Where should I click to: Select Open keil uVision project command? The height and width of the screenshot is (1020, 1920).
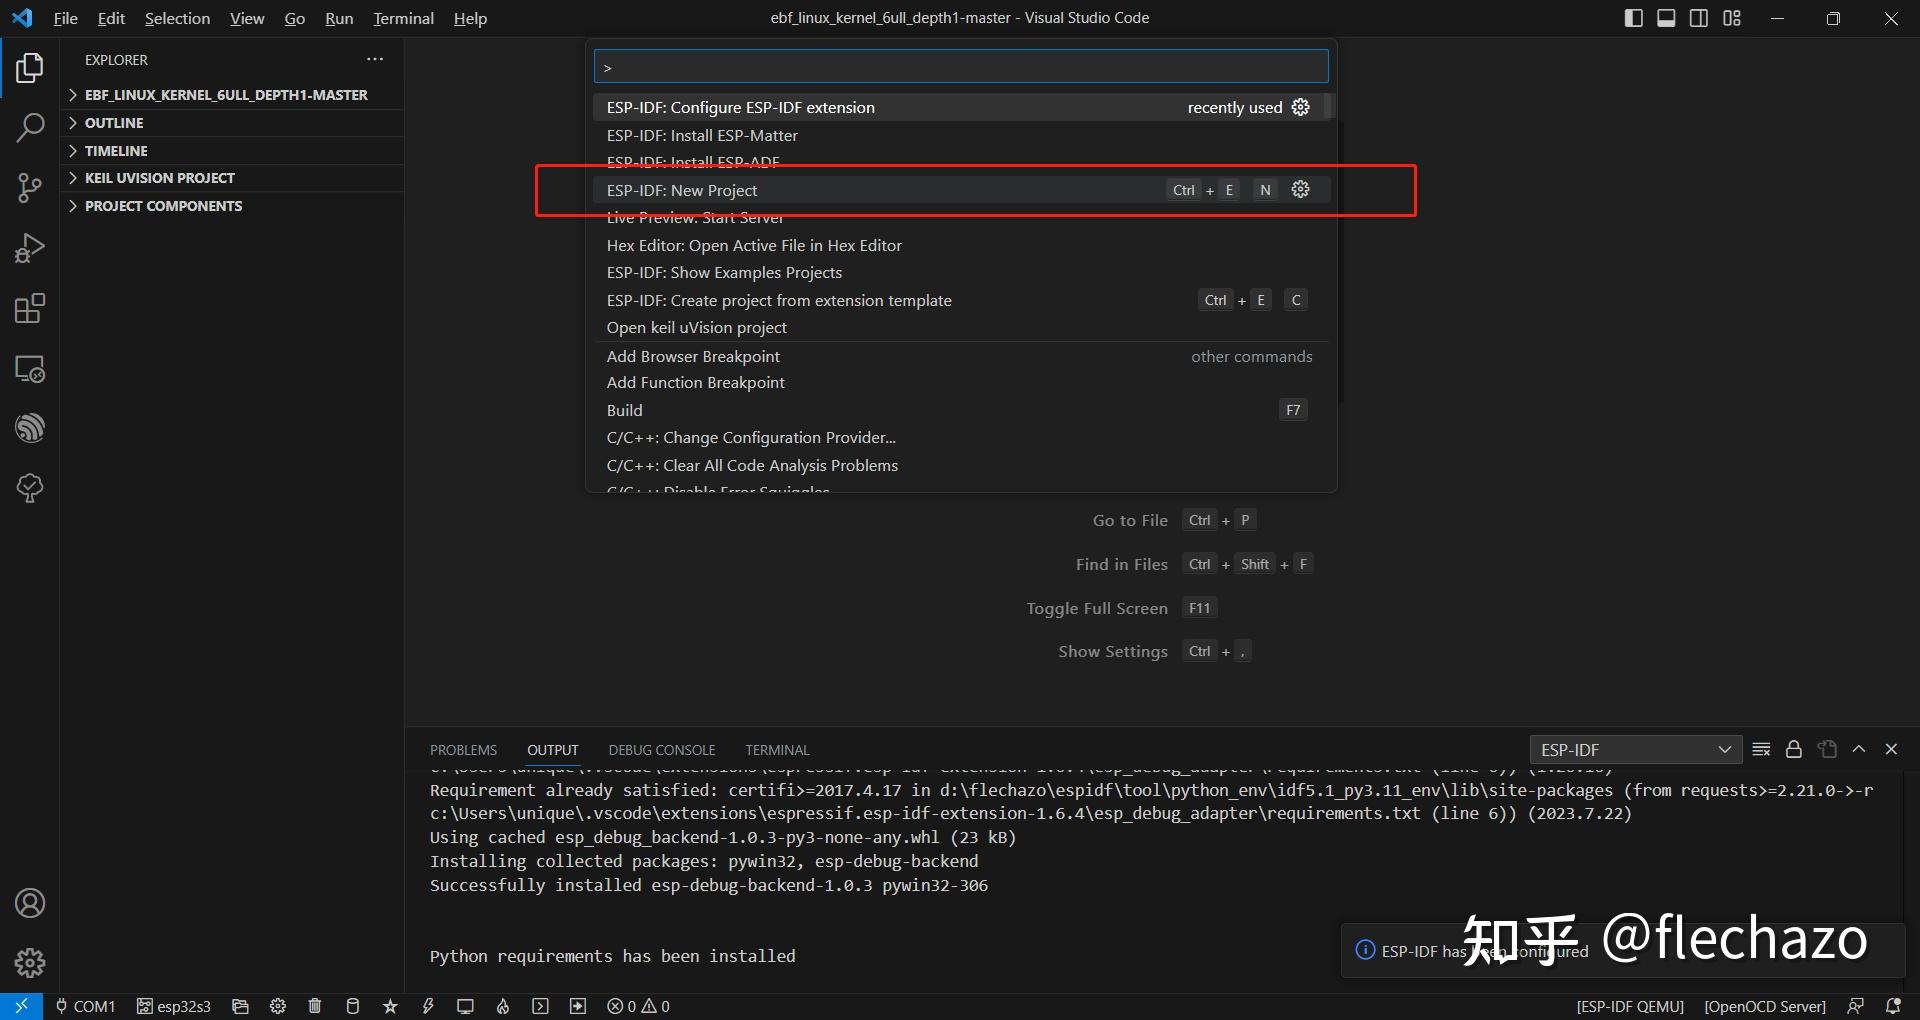(961, 327)
